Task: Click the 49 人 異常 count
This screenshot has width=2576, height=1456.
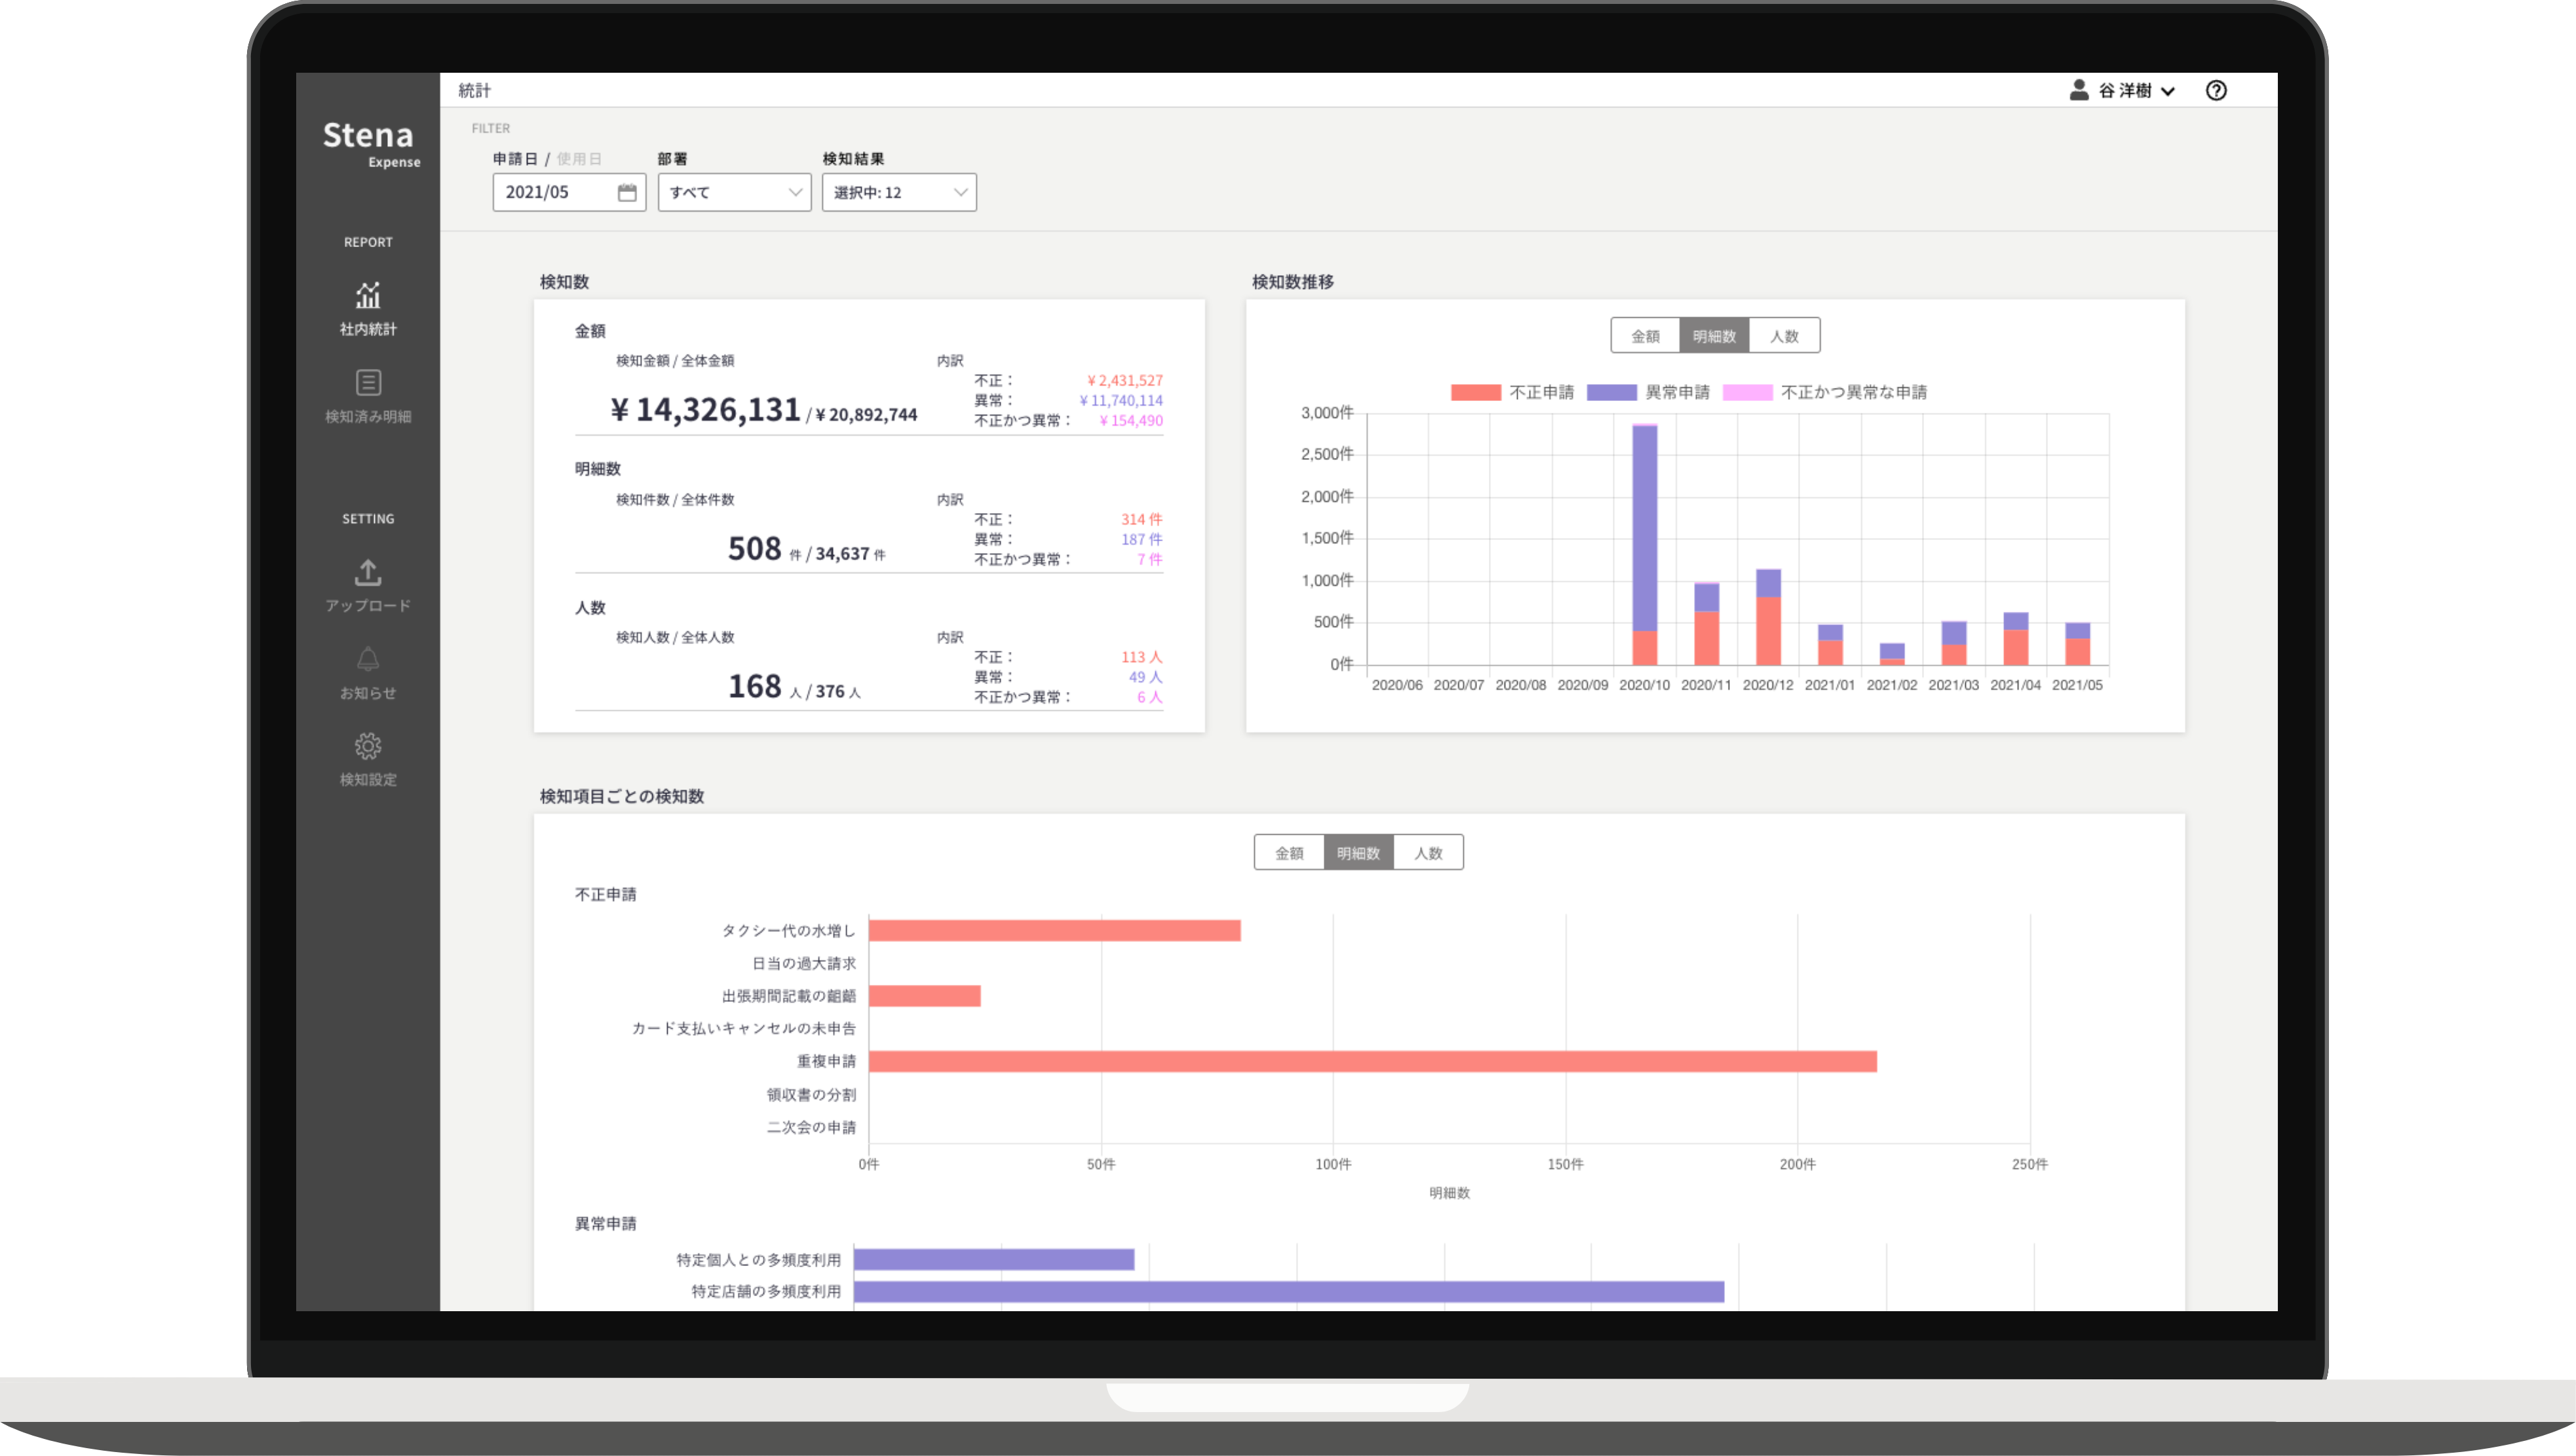Action: (x=1145, y=678)
